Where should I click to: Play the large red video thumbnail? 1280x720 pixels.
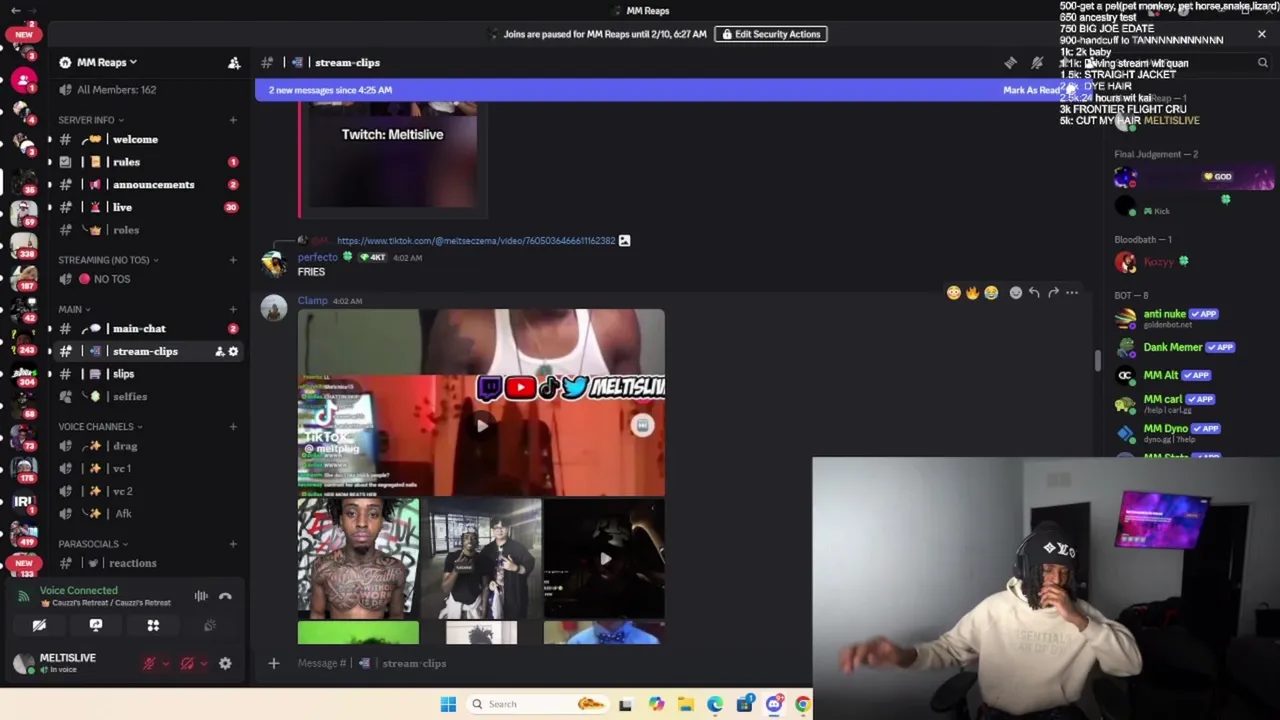(x=481, y=425)
